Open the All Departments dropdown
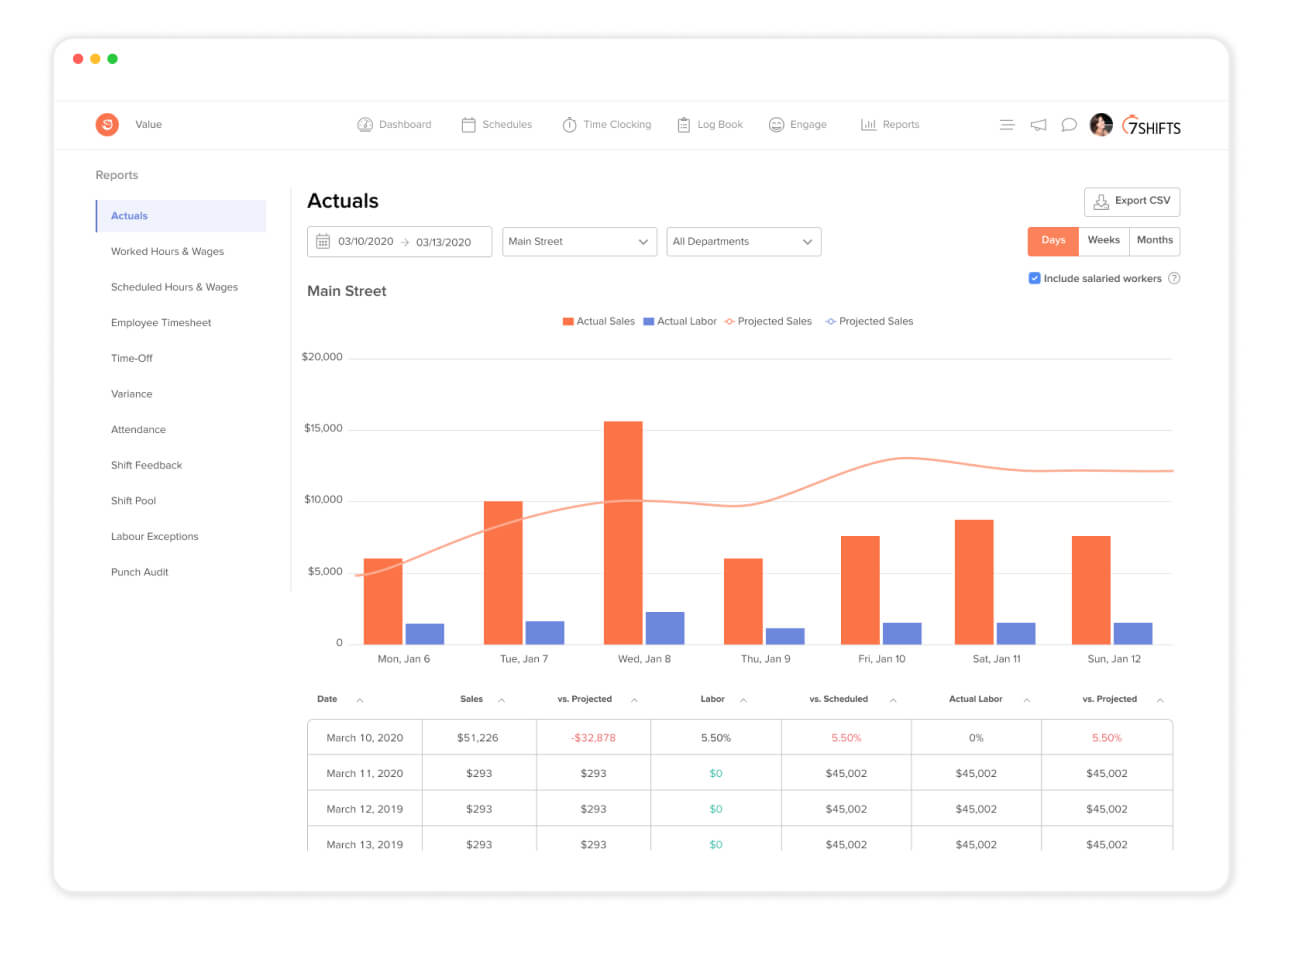1294x975 pixels. (x=743, y=242)
